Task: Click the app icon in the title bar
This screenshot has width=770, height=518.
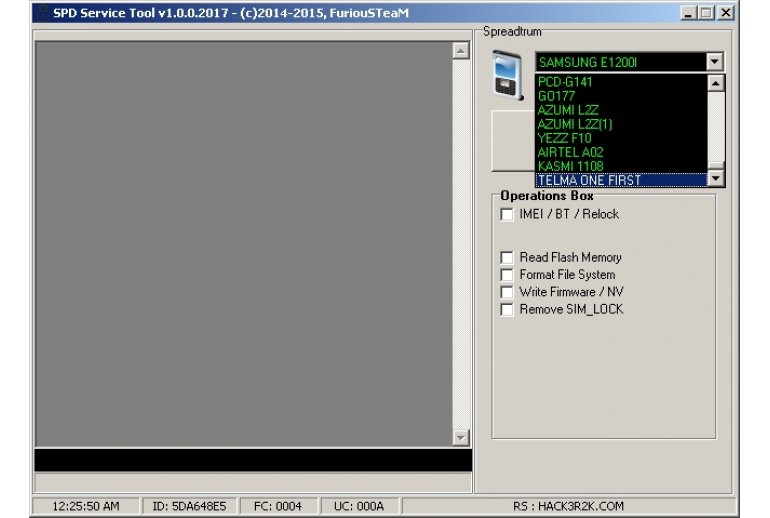Action: point(43,13)
